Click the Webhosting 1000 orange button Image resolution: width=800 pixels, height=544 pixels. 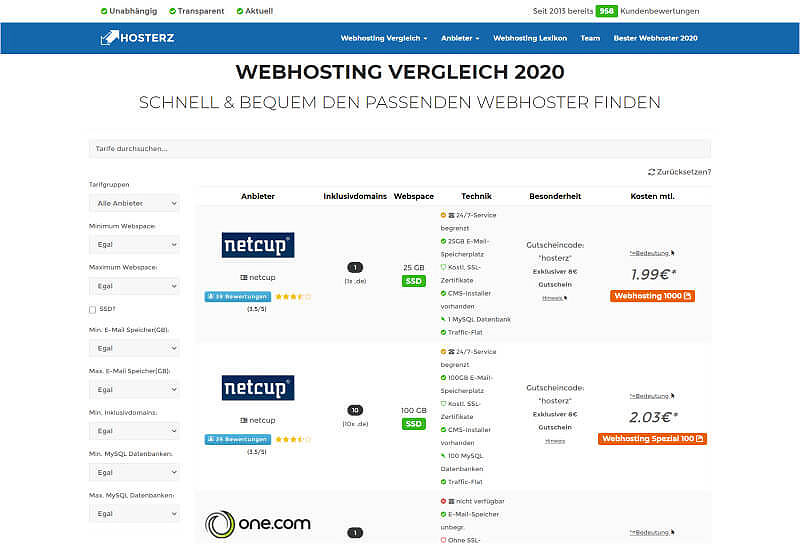(652, 296)
